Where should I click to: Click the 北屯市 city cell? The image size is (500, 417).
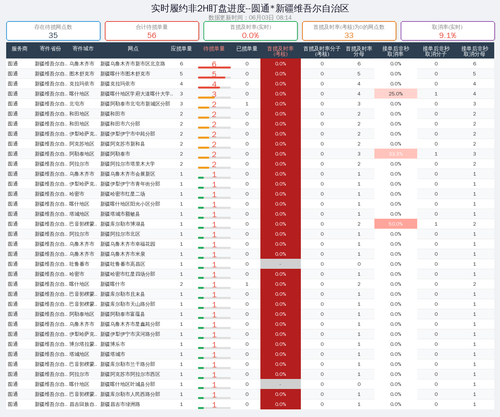click(x=77, y=104)
